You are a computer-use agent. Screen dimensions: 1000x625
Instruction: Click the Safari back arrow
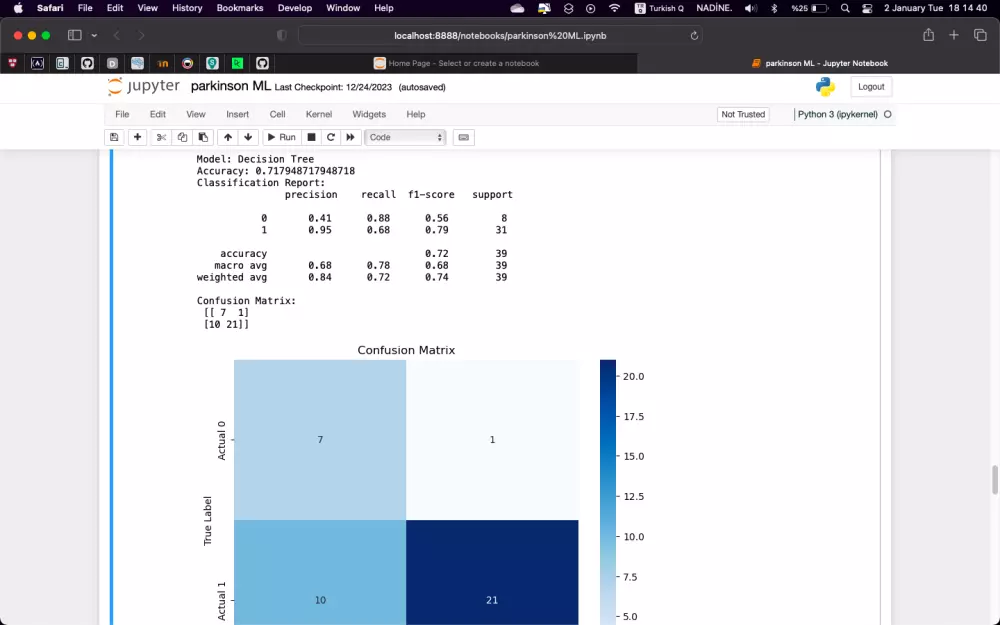point(117,36)
